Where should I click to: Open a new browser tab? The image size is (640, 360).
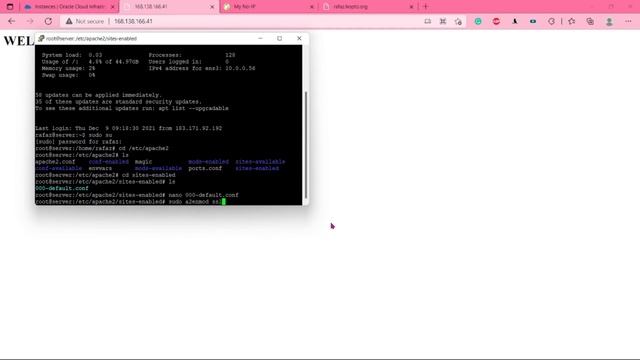point(426,7)
